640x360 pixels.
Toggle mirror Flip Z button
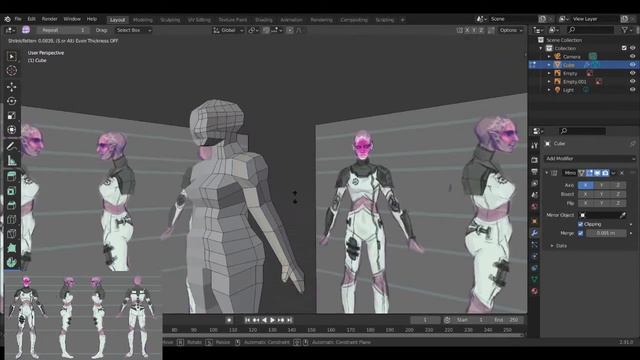[x=618, y=203]
